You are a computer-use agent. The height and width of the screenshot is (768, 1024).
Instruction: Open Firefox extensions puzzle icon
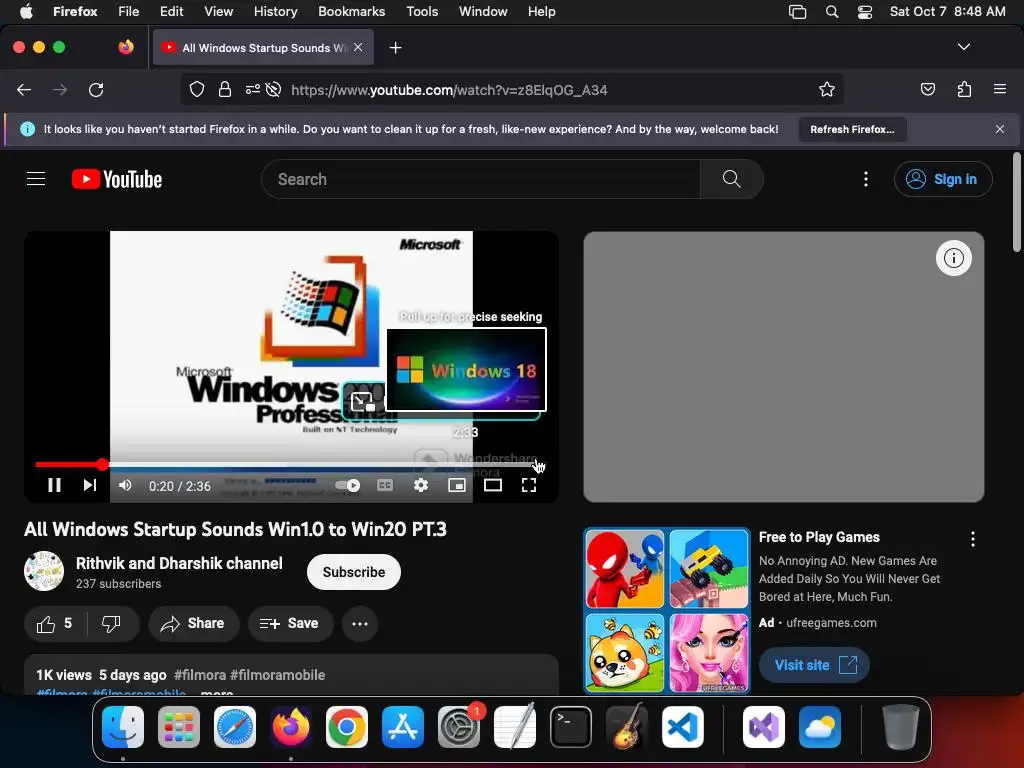[x=964, y=89]
